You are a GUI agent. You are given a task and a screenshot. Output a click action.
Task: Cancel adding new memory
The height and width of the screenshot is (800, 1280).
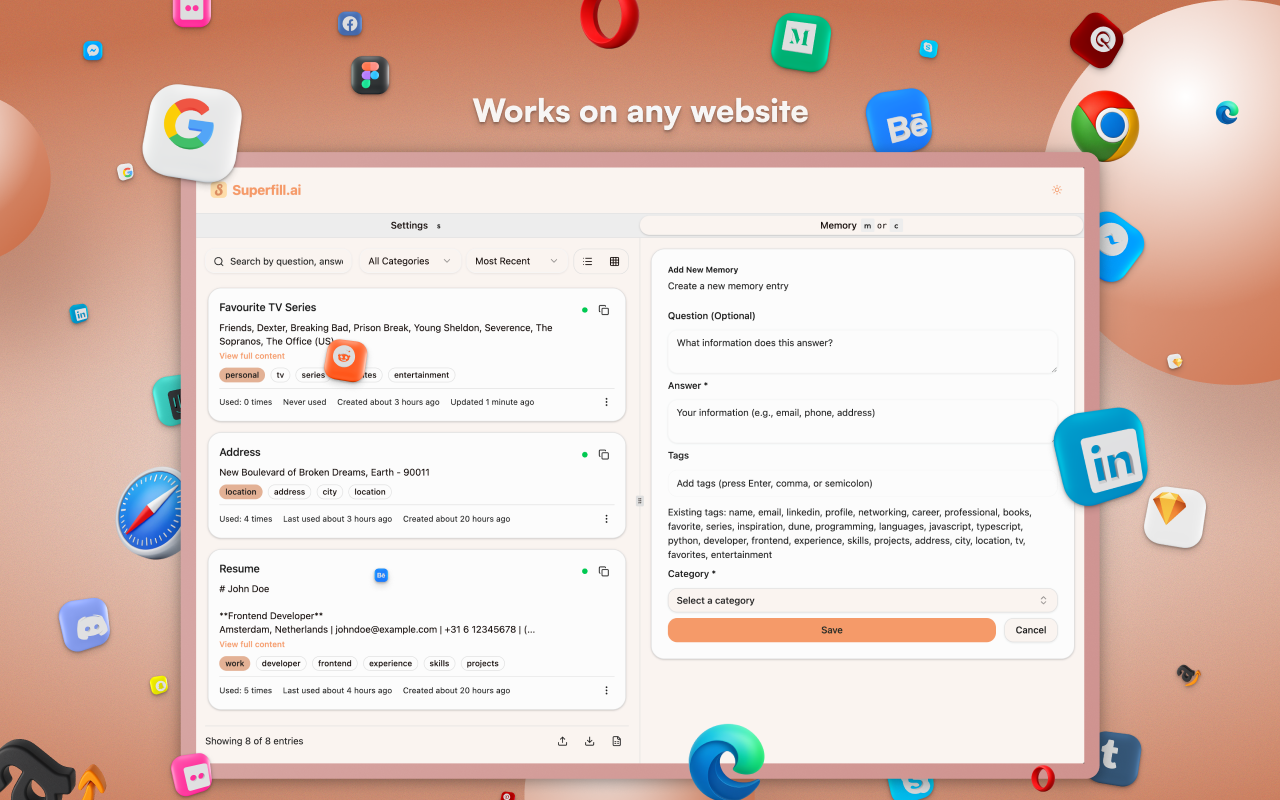1031,630
